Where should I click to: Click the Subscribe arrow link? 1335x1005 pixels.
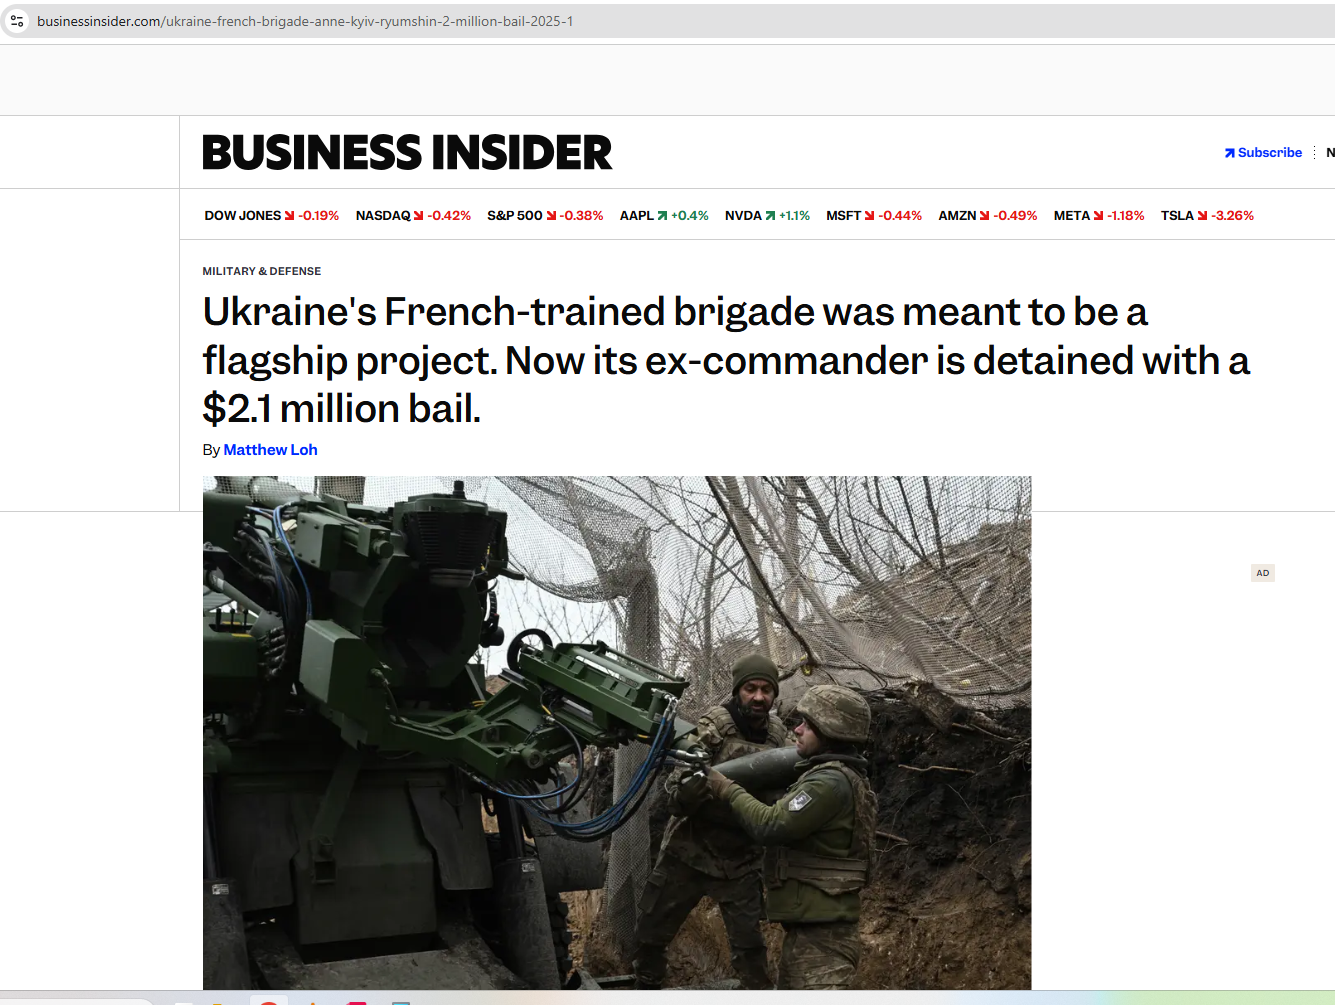click(1263, 153)
